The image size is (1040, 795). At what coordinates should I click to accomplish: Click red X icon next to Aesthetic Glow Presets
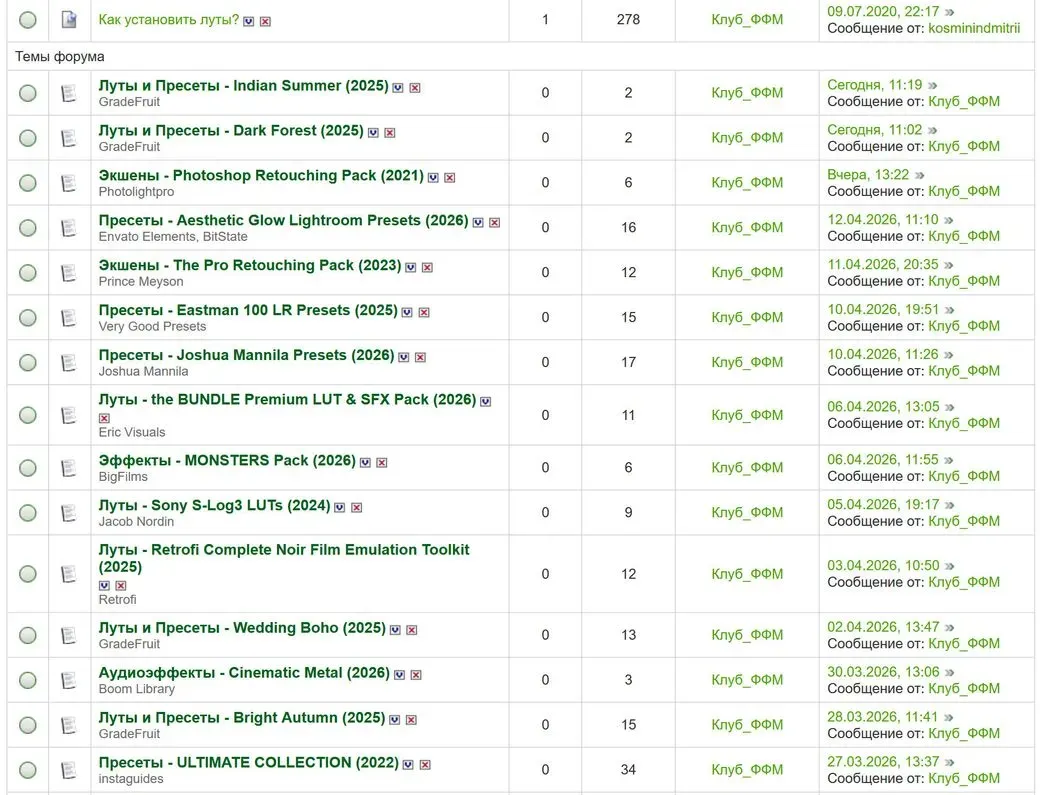pos(495,223)
